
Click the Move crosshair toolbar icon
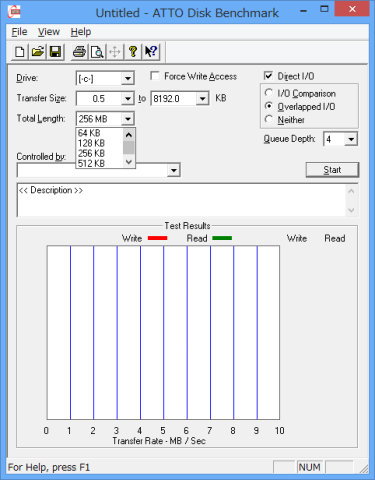pyautogui.click(x=115, y=52)
